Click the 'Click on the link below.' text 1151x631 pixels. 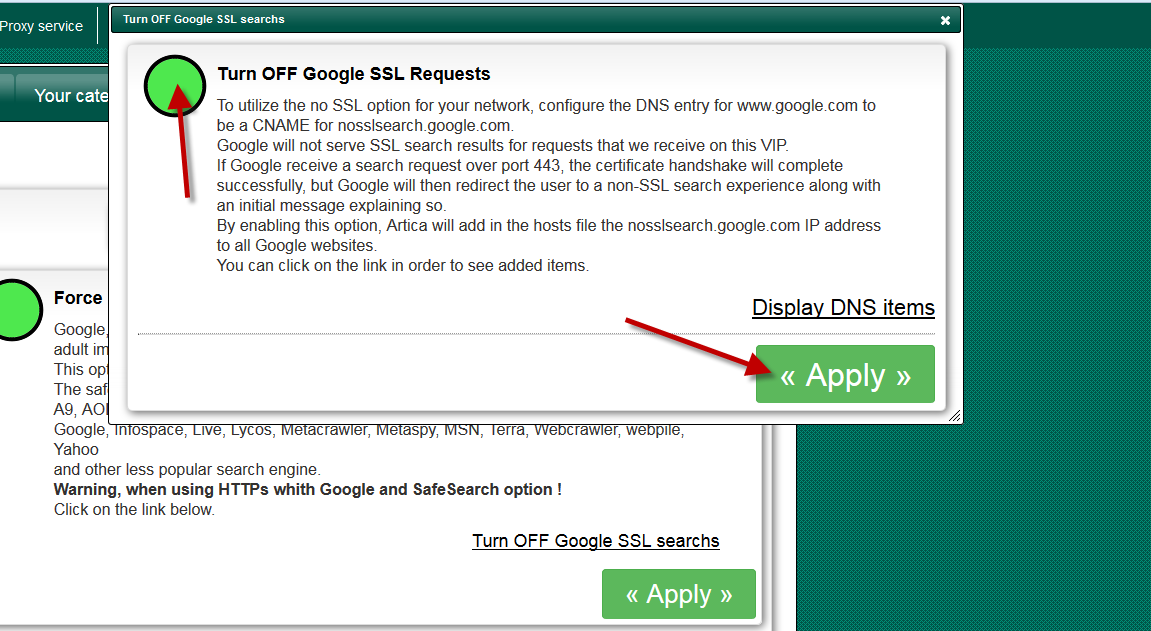134,509
